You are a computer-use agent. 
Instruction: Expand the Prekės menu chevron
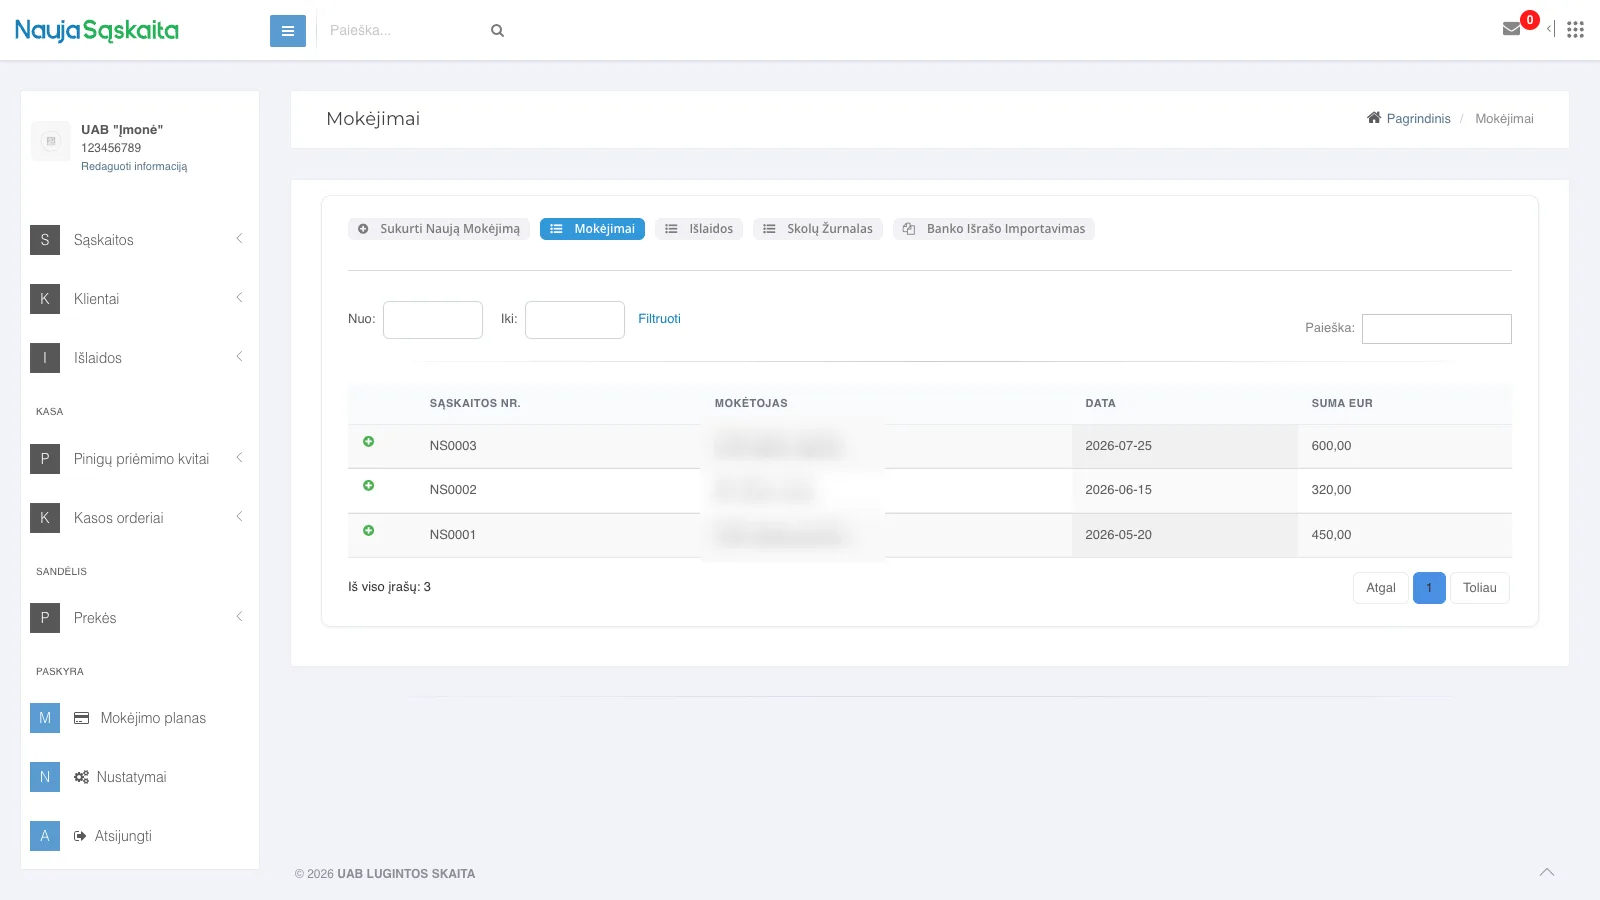click(x=239, y=616)
